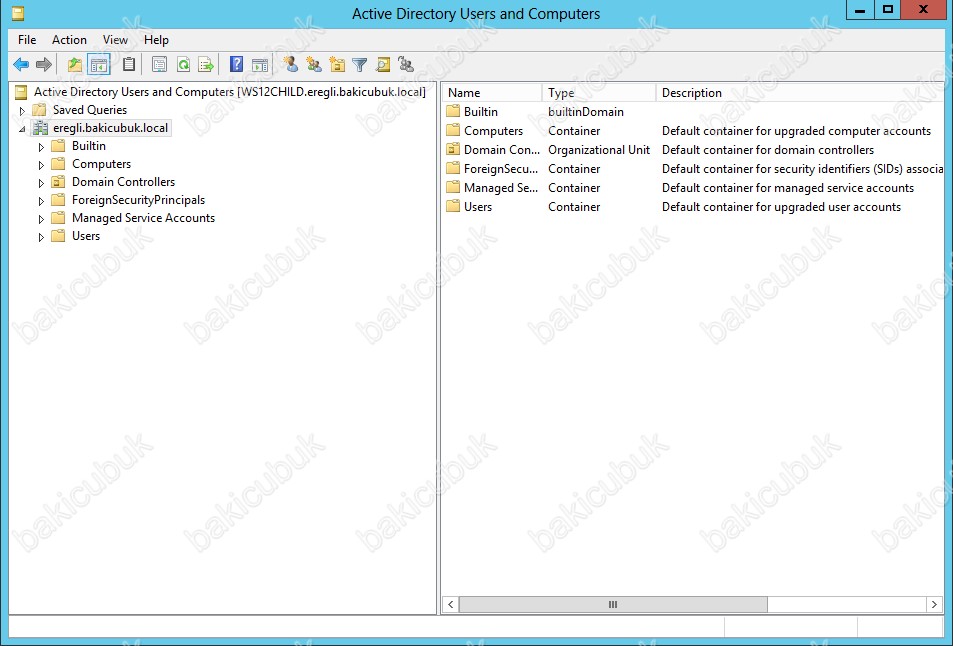Click the horizontal scrollbar thumb
Image resolution: width=953 pixels, height=646 pixels.
pyautogui.click(x=613, y=605)
